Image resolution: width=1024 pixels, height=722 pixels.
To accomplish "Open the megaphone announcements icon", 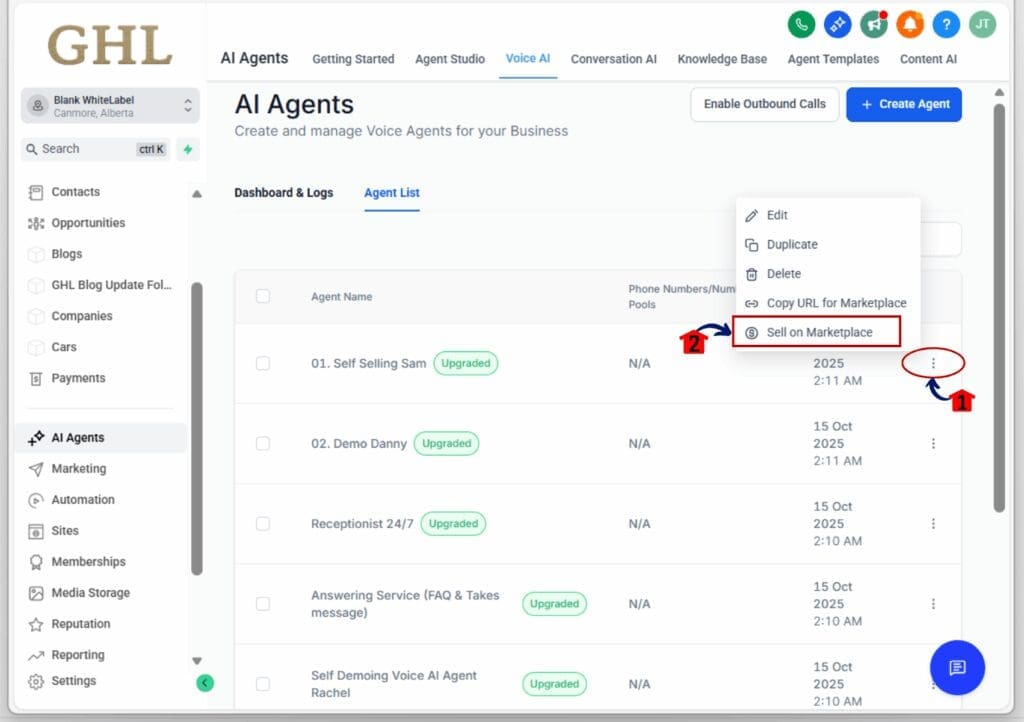I will click(874, 25).
